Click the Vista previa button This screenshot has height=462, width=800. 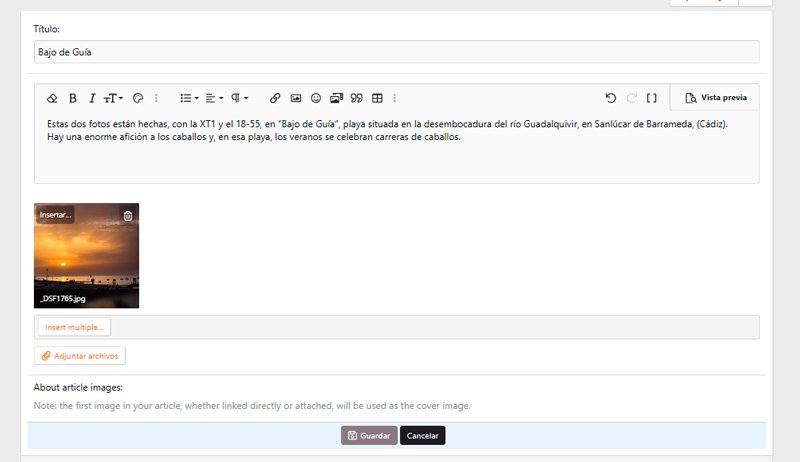pos(715,97)
